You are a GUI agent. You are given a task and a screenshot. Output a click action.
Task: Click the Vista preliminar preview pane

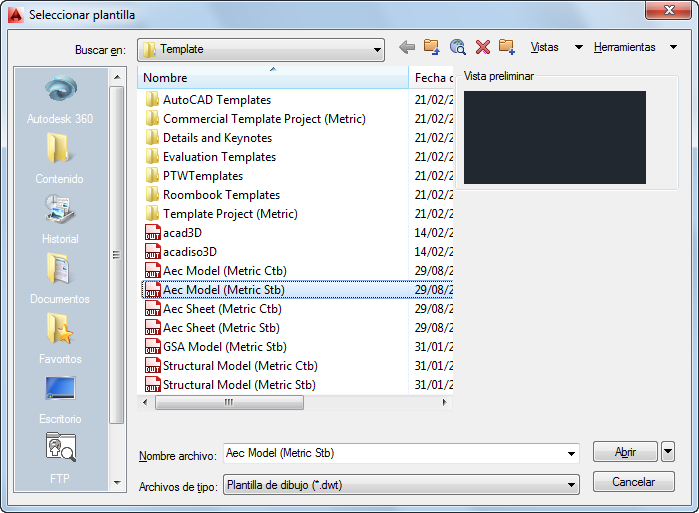555,137
